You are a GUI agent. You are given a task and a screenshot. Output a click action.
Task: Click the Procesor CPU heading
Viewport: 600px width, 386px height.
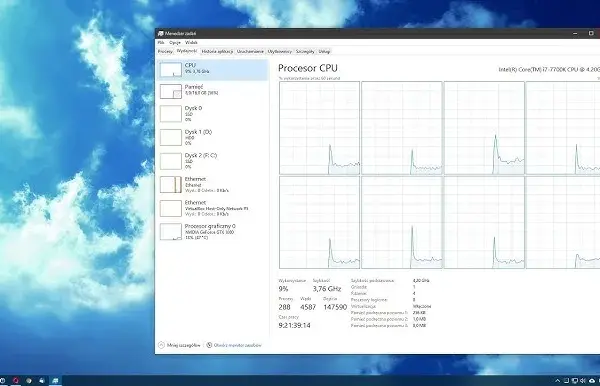tap(308, 68)
